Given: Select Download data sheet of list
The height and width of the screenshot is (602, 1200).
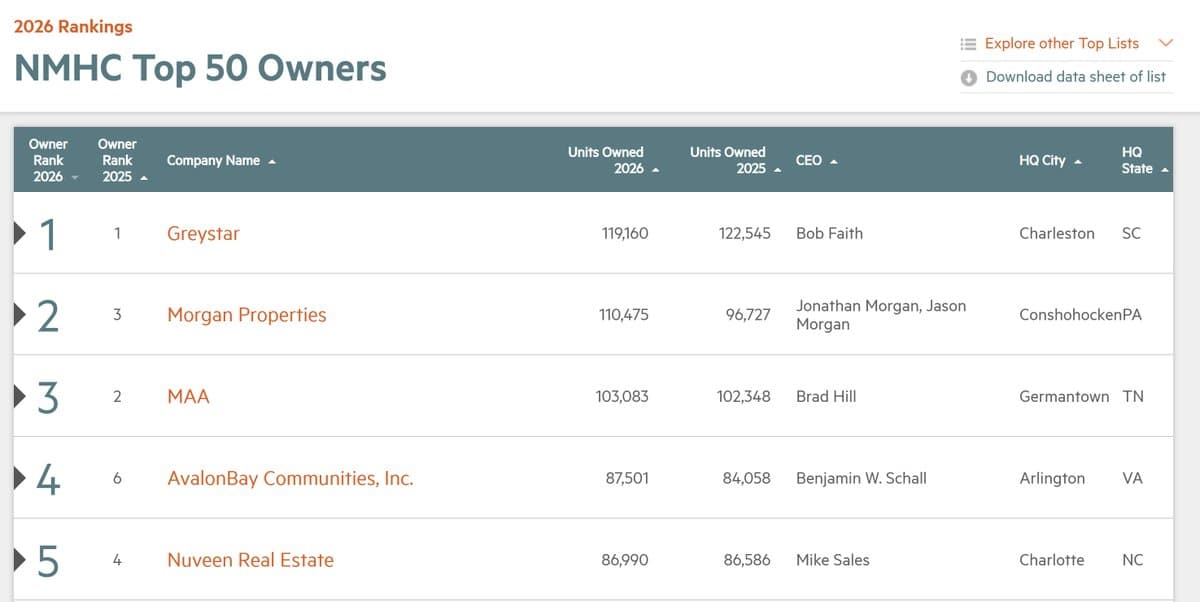Looking at the screenshot, I should click(x=1074, y=76).
